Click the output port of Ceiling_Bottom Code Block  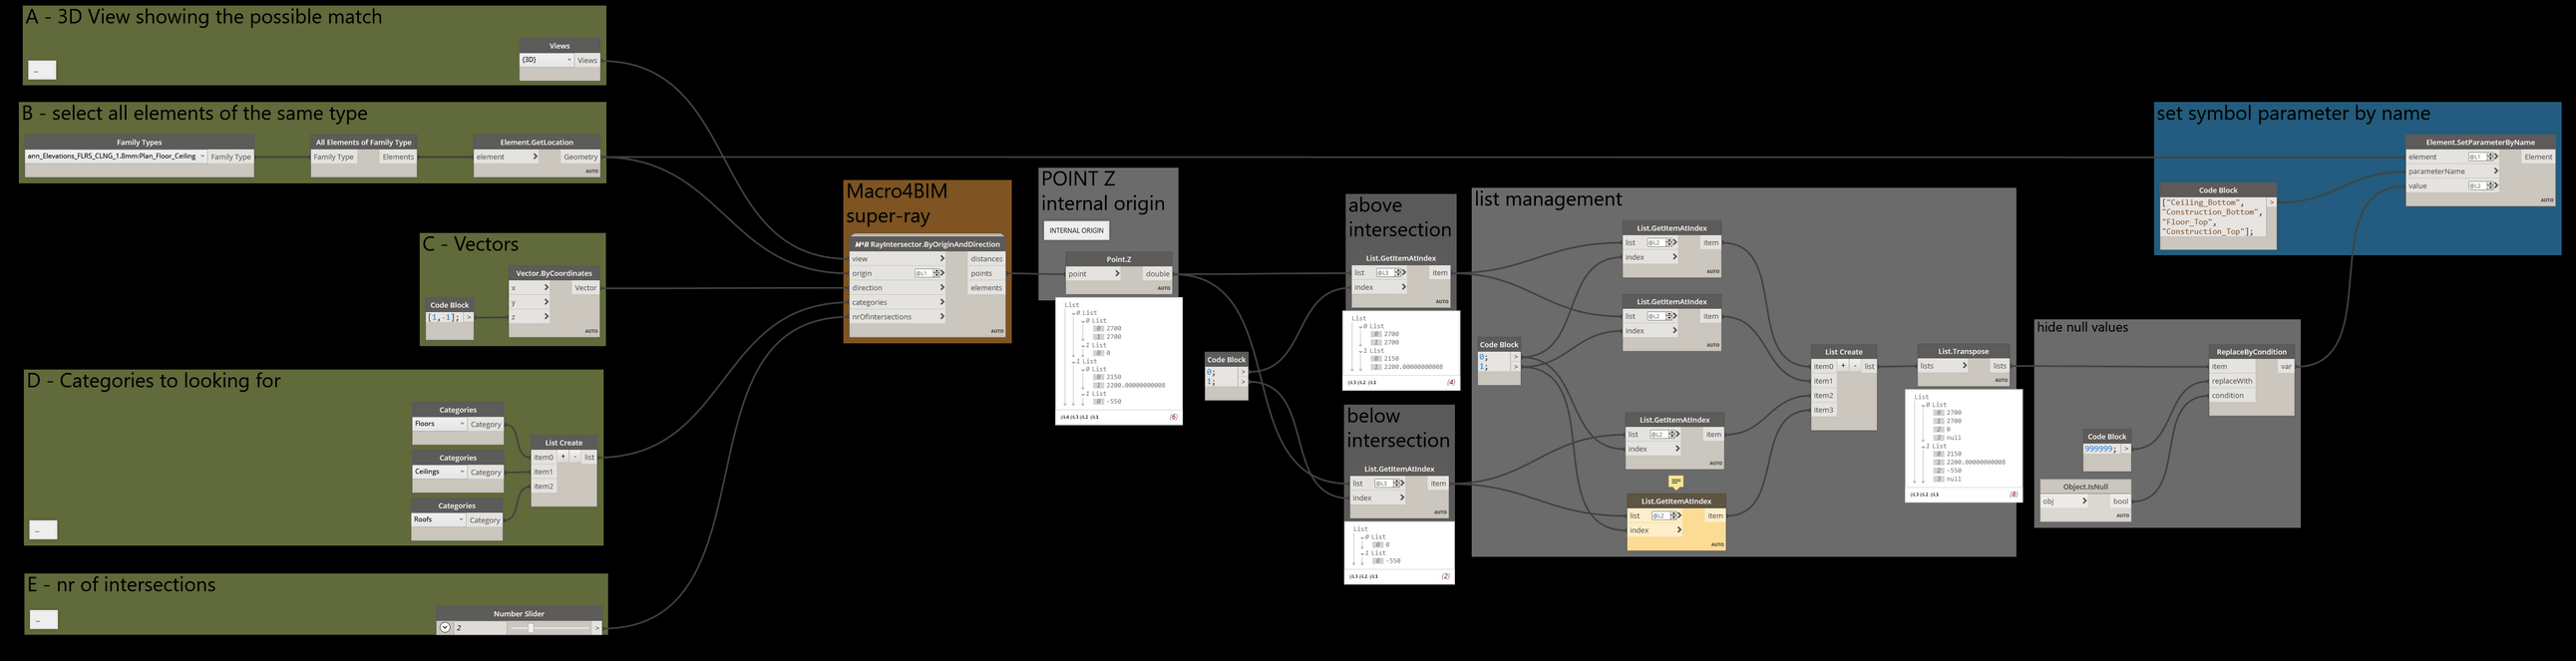pos(2271,203)
